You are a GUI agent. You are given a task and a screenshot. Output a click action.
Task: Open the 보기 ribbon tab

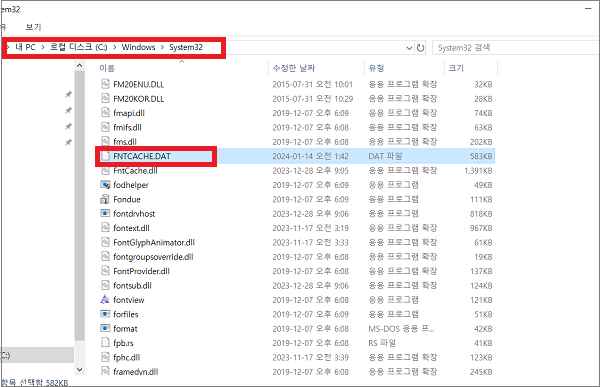tap(33, 27)
